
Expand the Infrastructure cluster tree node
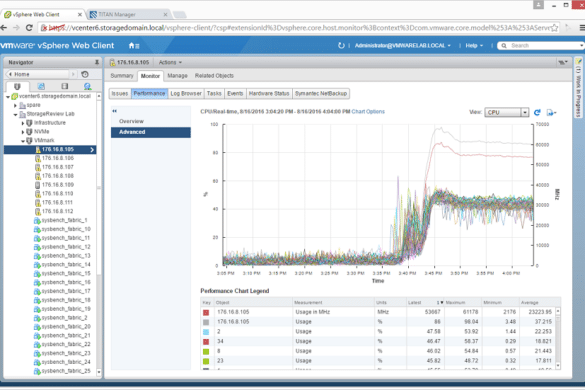(23, 123)
